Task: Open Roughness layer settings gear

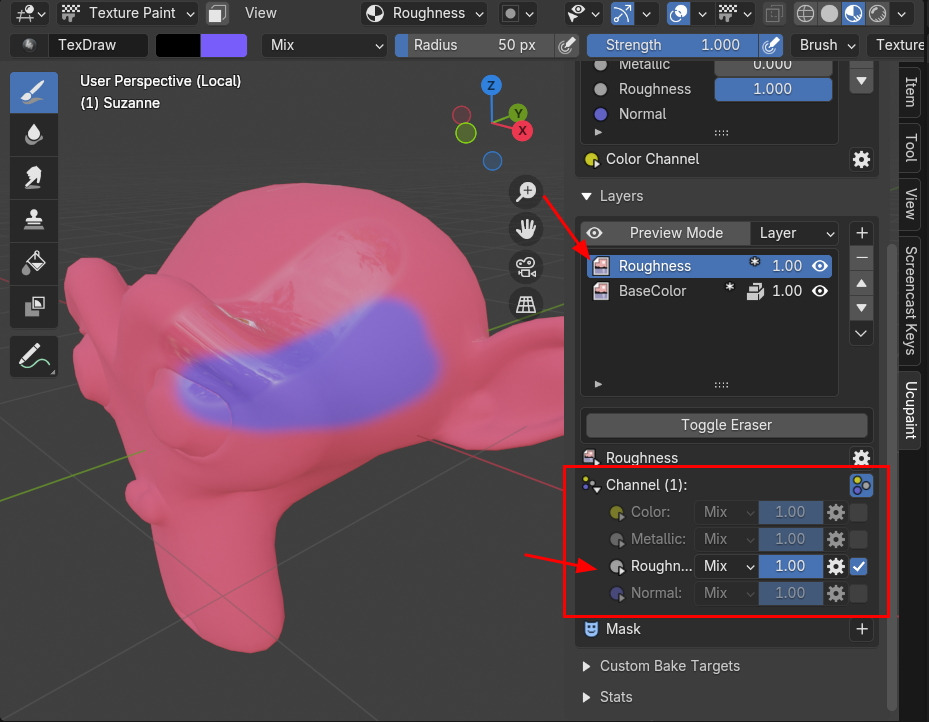Action: pos(861,458)
